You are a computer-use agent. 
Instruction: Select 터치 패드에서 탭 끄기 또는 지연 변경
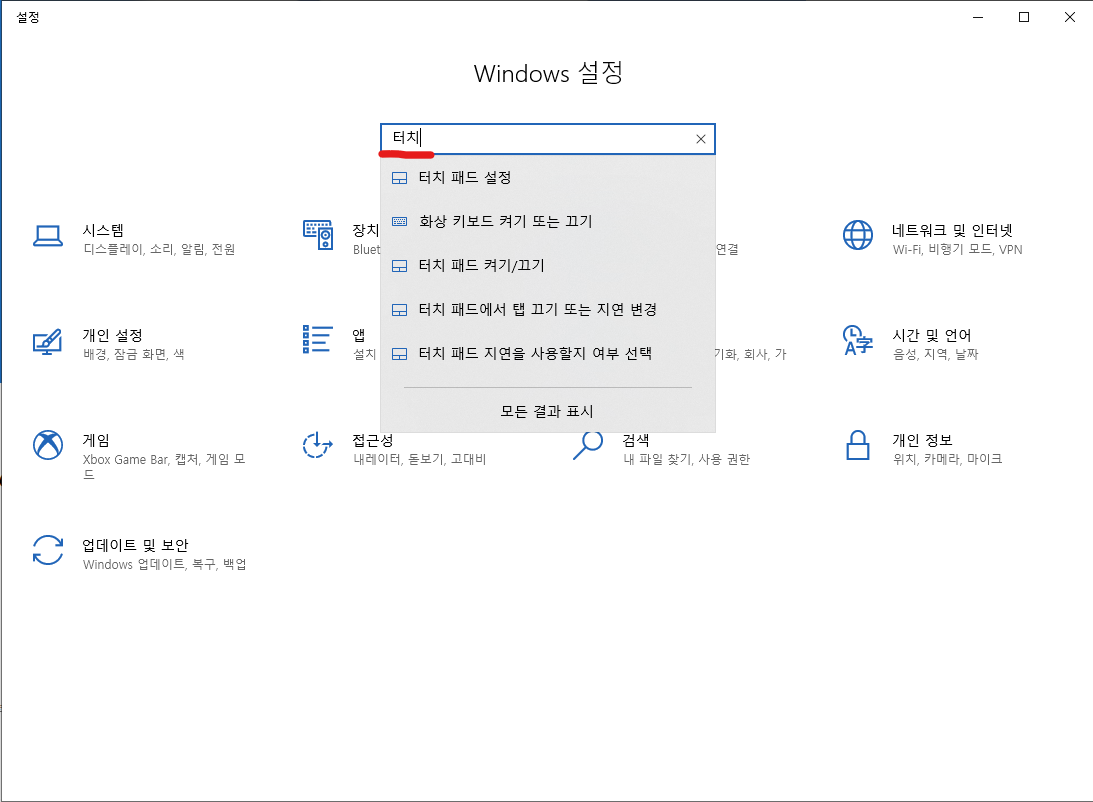(x=548, y=309)
